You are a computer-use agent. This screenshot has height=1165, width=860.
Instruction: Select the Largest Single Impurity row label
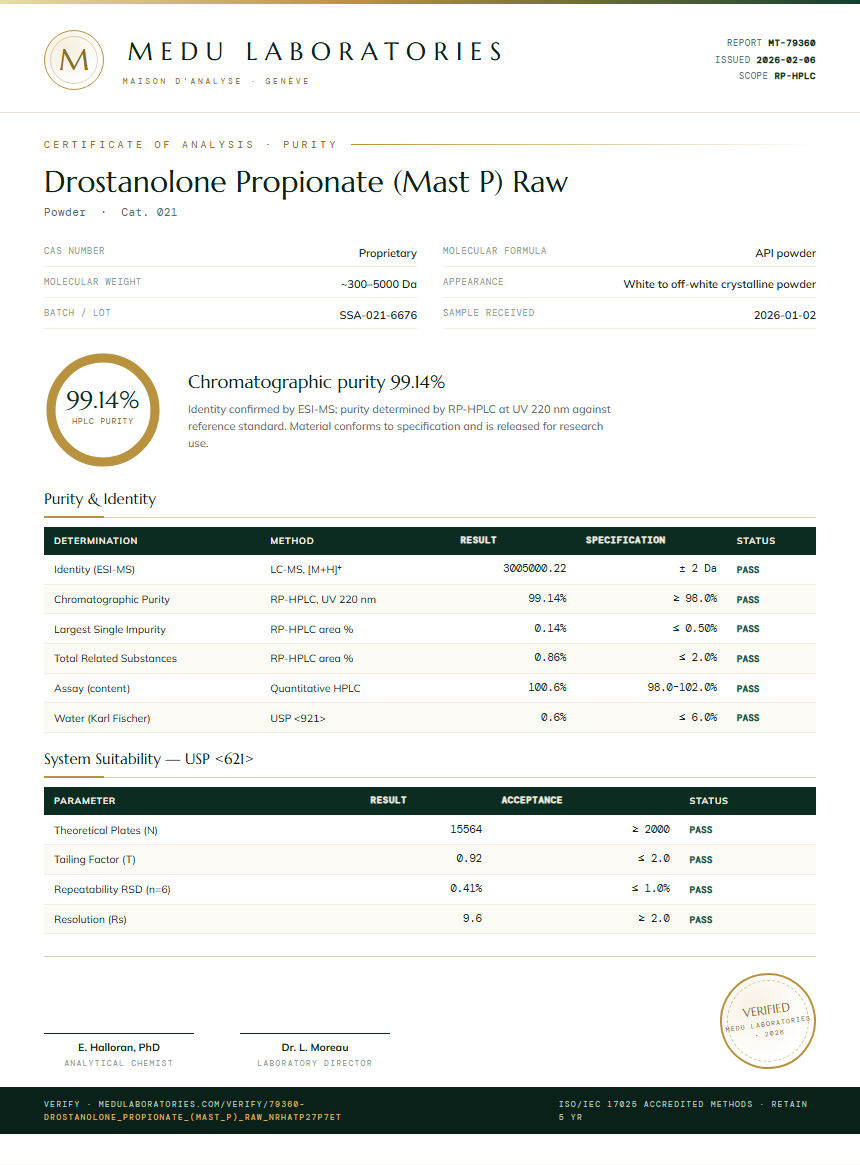click(x=109, y=629)
